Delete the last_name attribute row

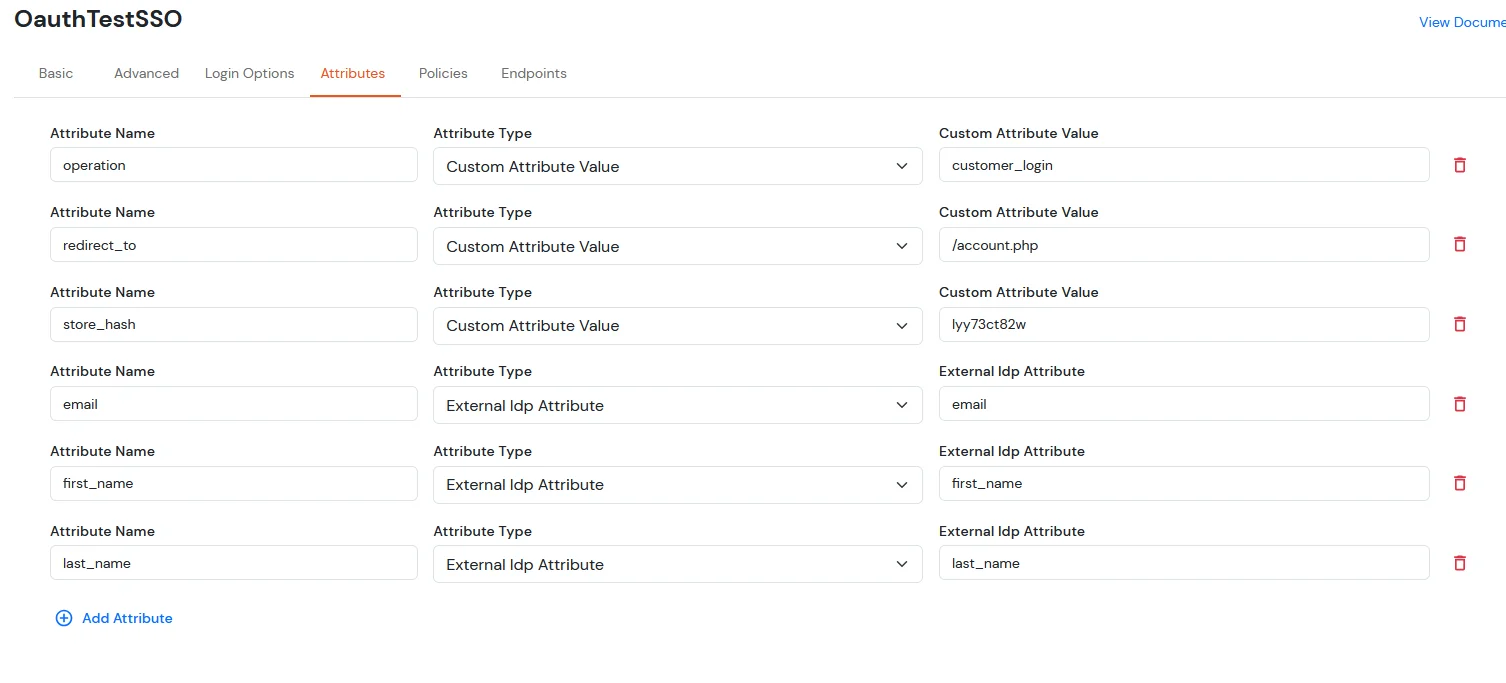coord(1459,563)
